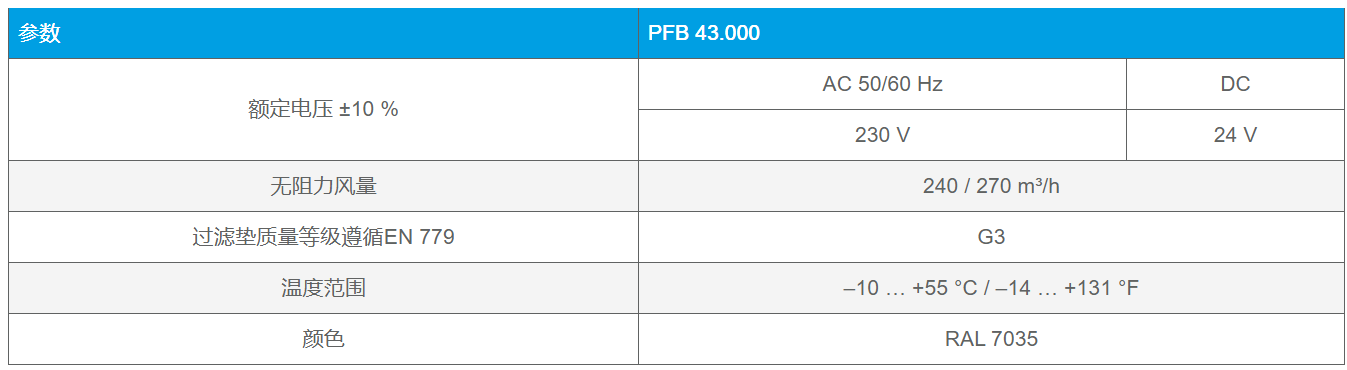The width and height of the screenshot is (1347, 370).
Task: Click the 额定电压 ±10 % row label
Action: click(x=323, y=109)
